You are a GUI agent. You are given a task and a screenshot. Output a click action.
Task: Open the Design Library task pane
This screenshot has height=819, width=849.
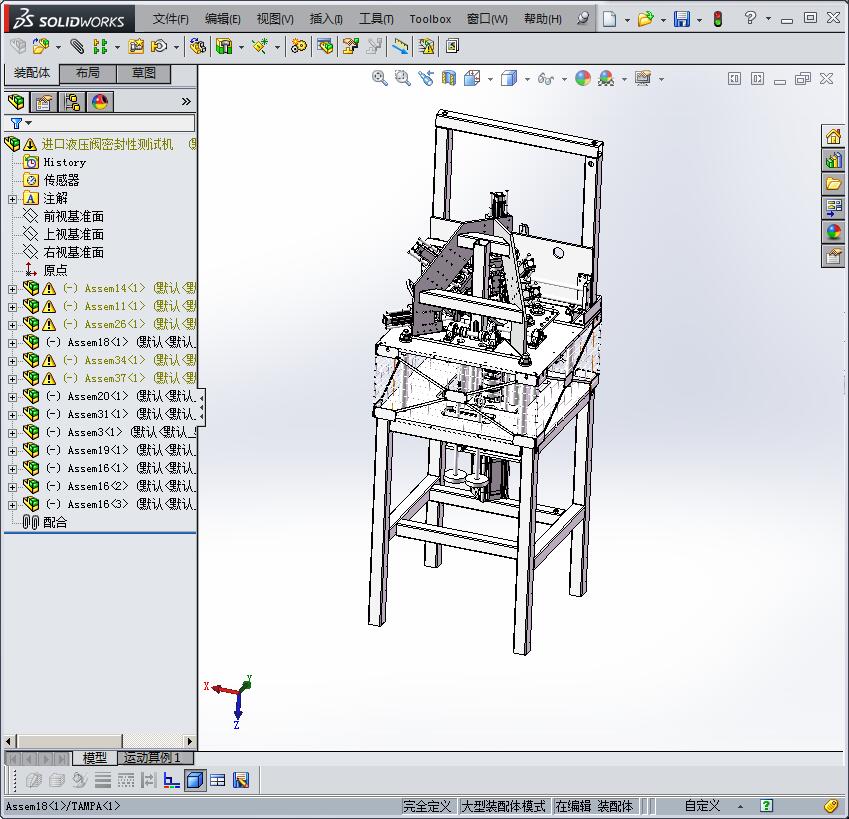click(833, 160)
